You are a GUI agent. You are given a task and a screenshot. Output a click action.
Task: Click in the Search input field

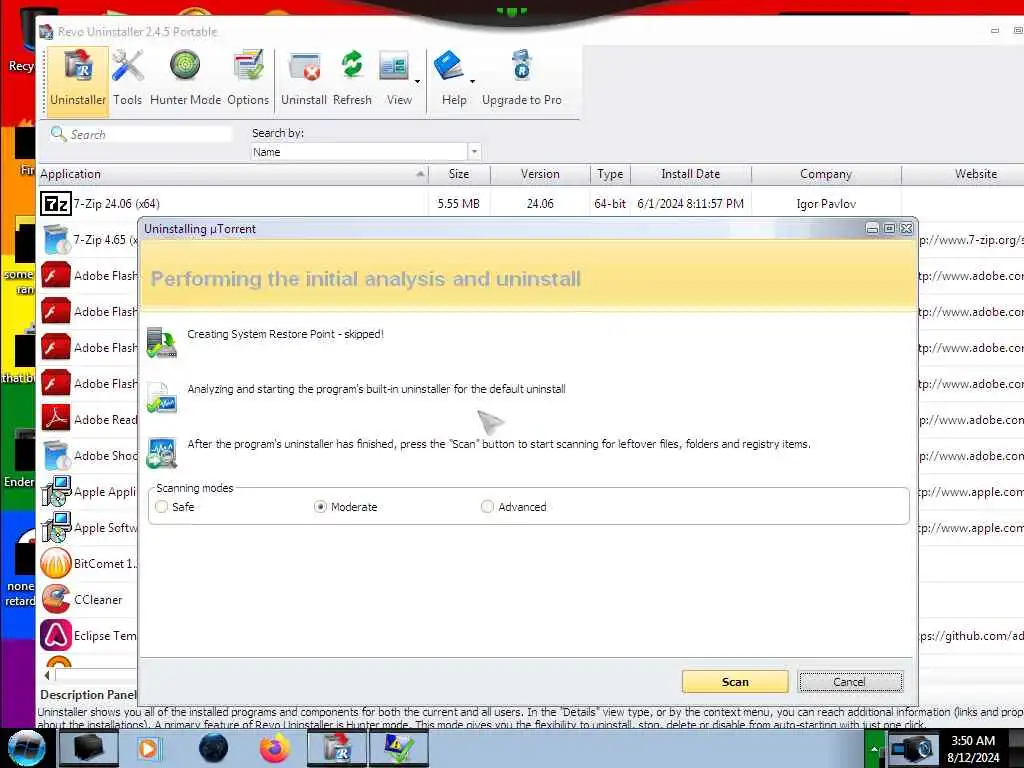150,134
